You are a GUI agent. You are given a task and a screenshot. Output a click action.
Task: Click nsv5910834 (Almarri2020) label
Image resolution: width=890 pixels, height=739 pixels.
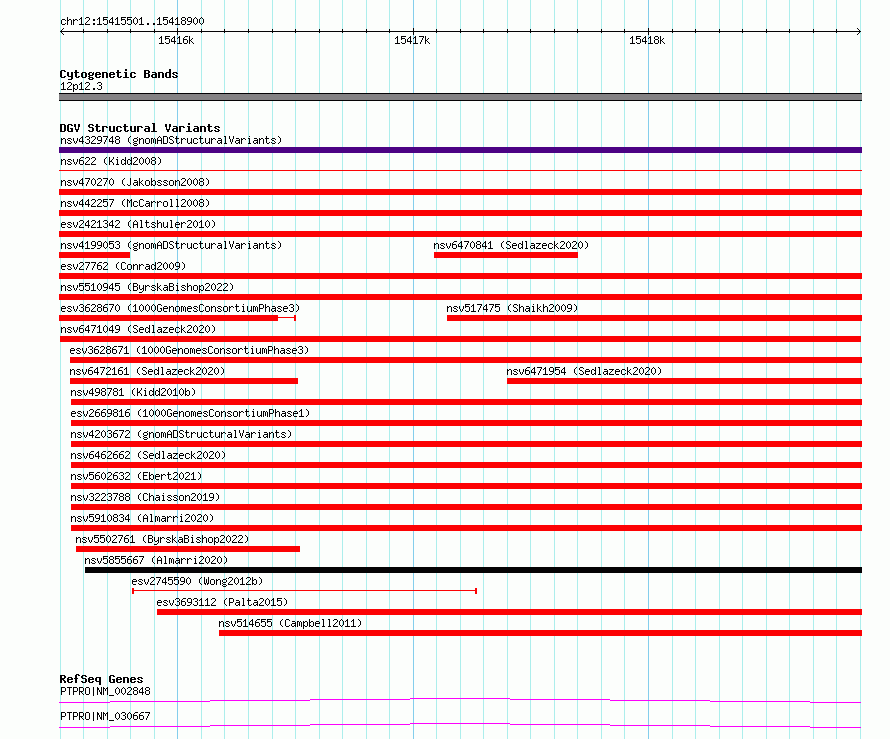pyautogui.click(x=142, y=518)
